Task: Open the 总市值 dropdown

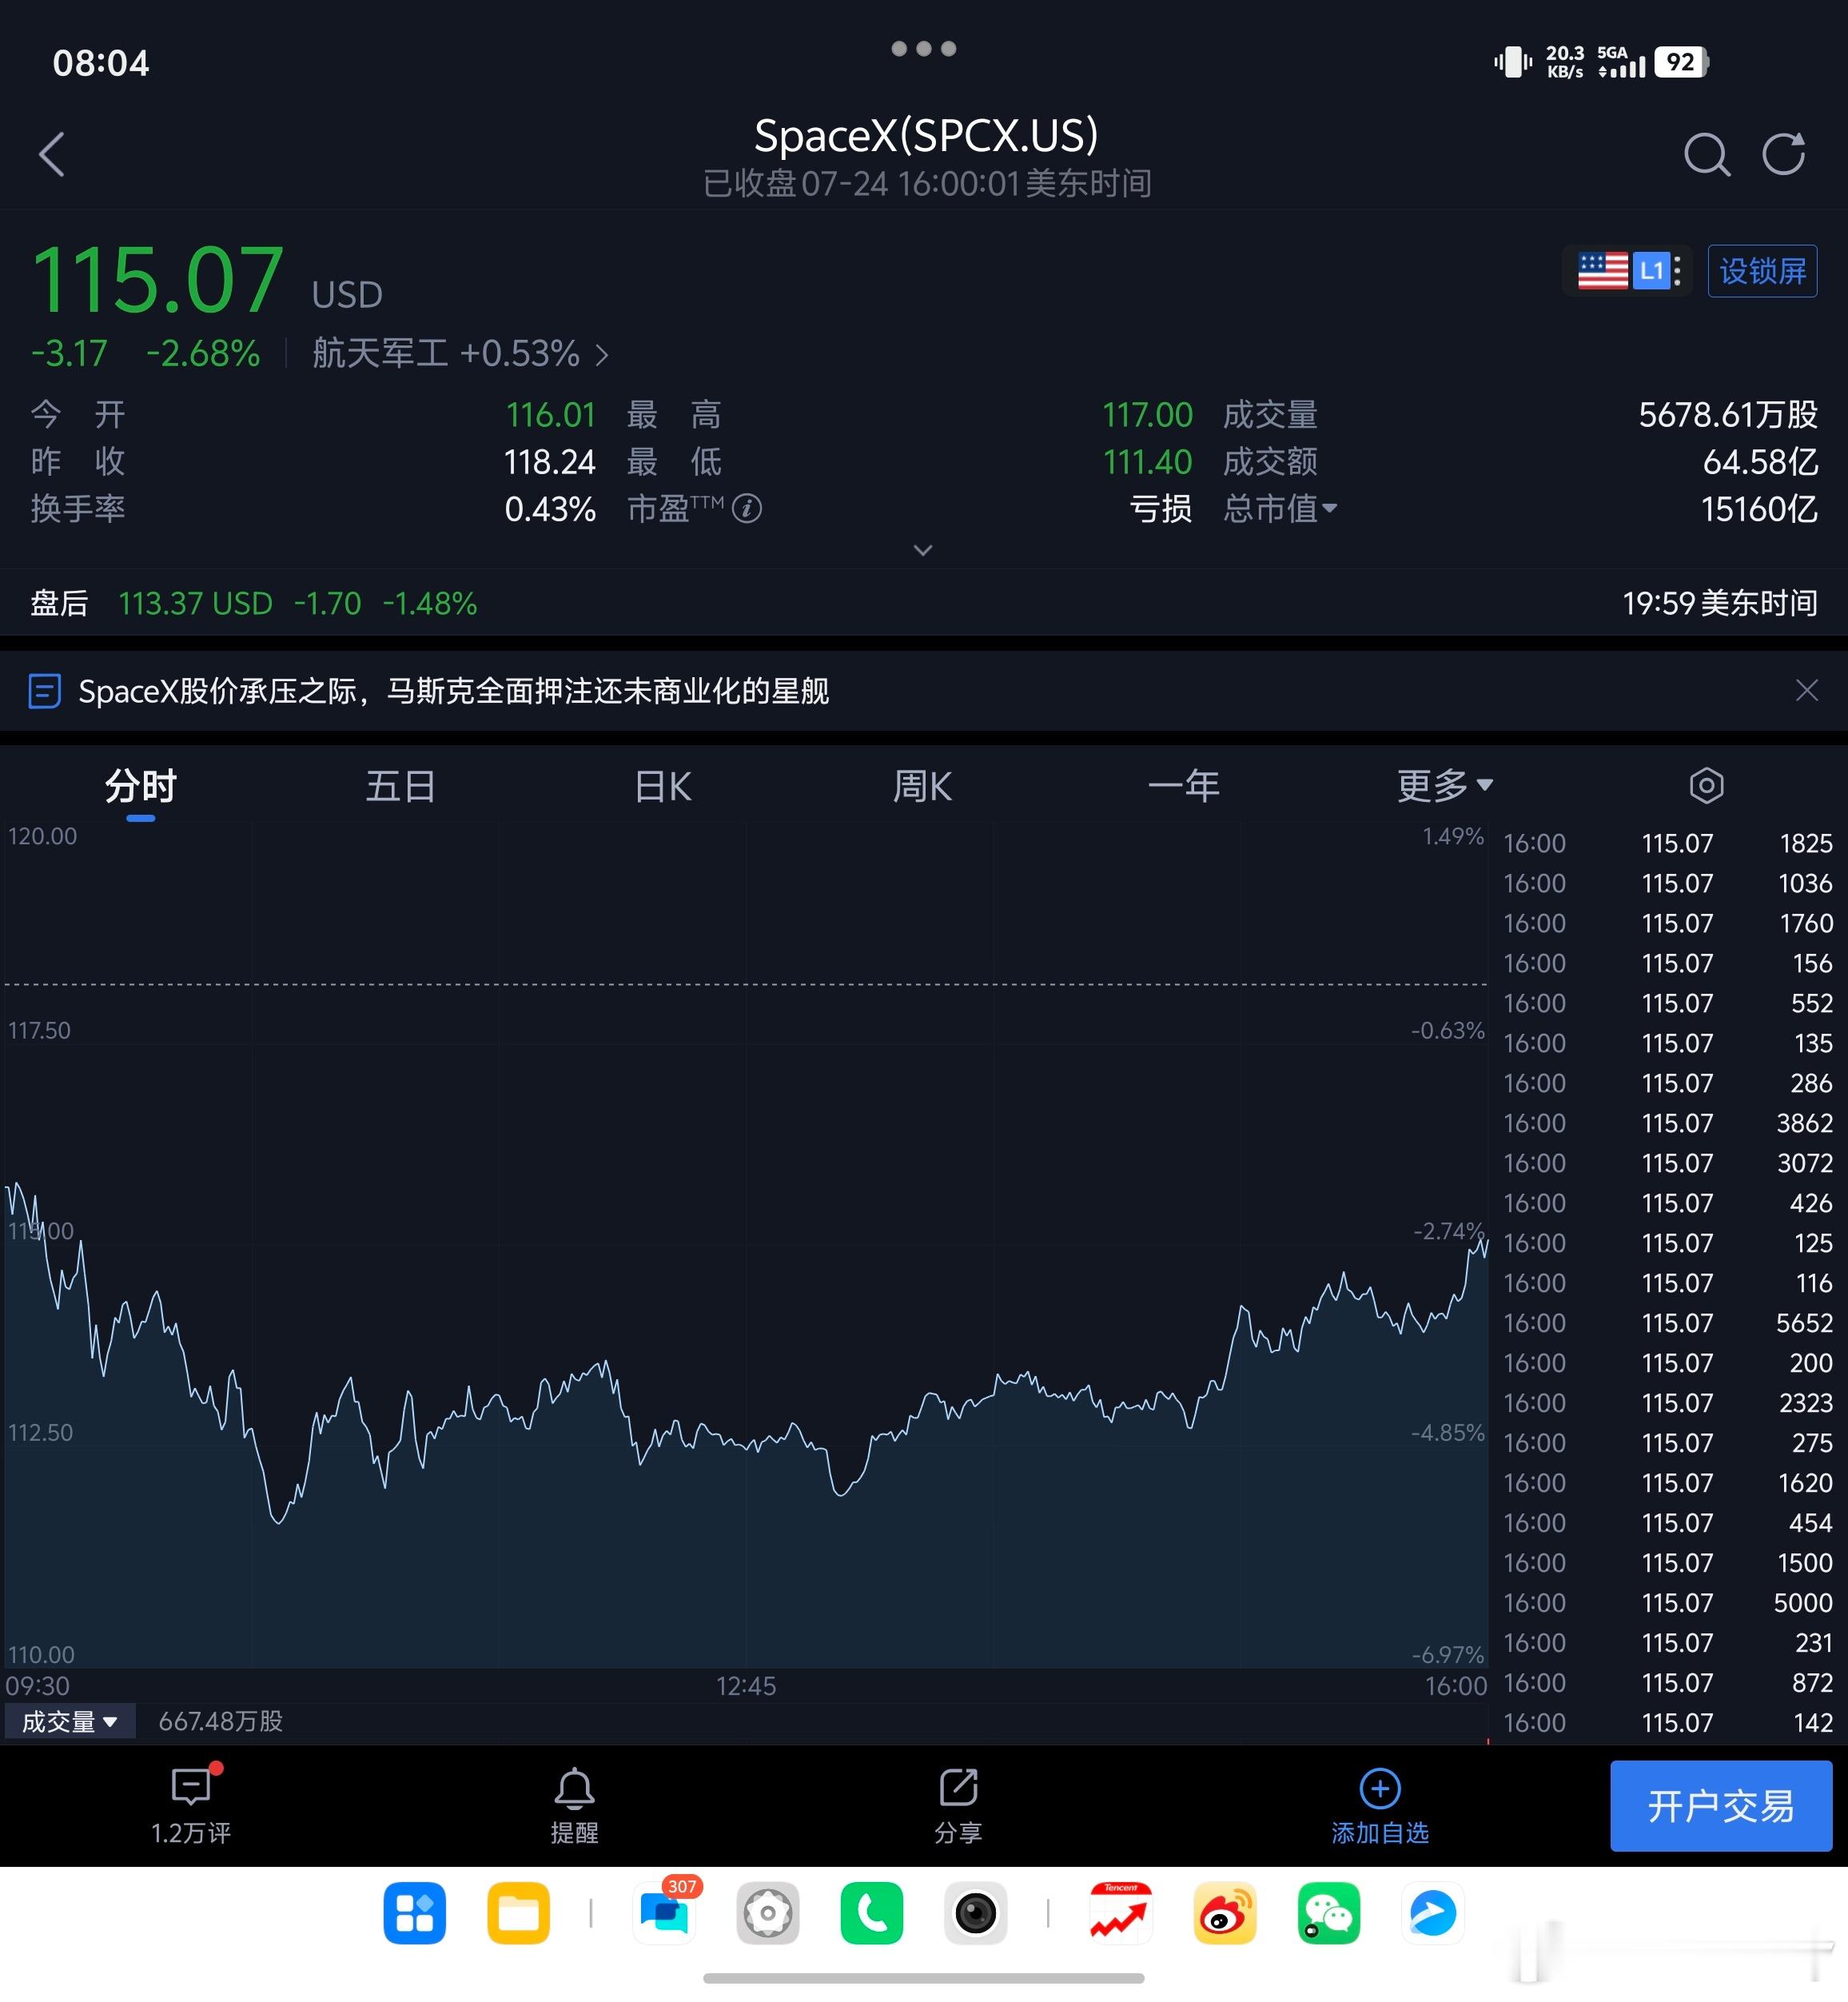Action: point(1280,509)
